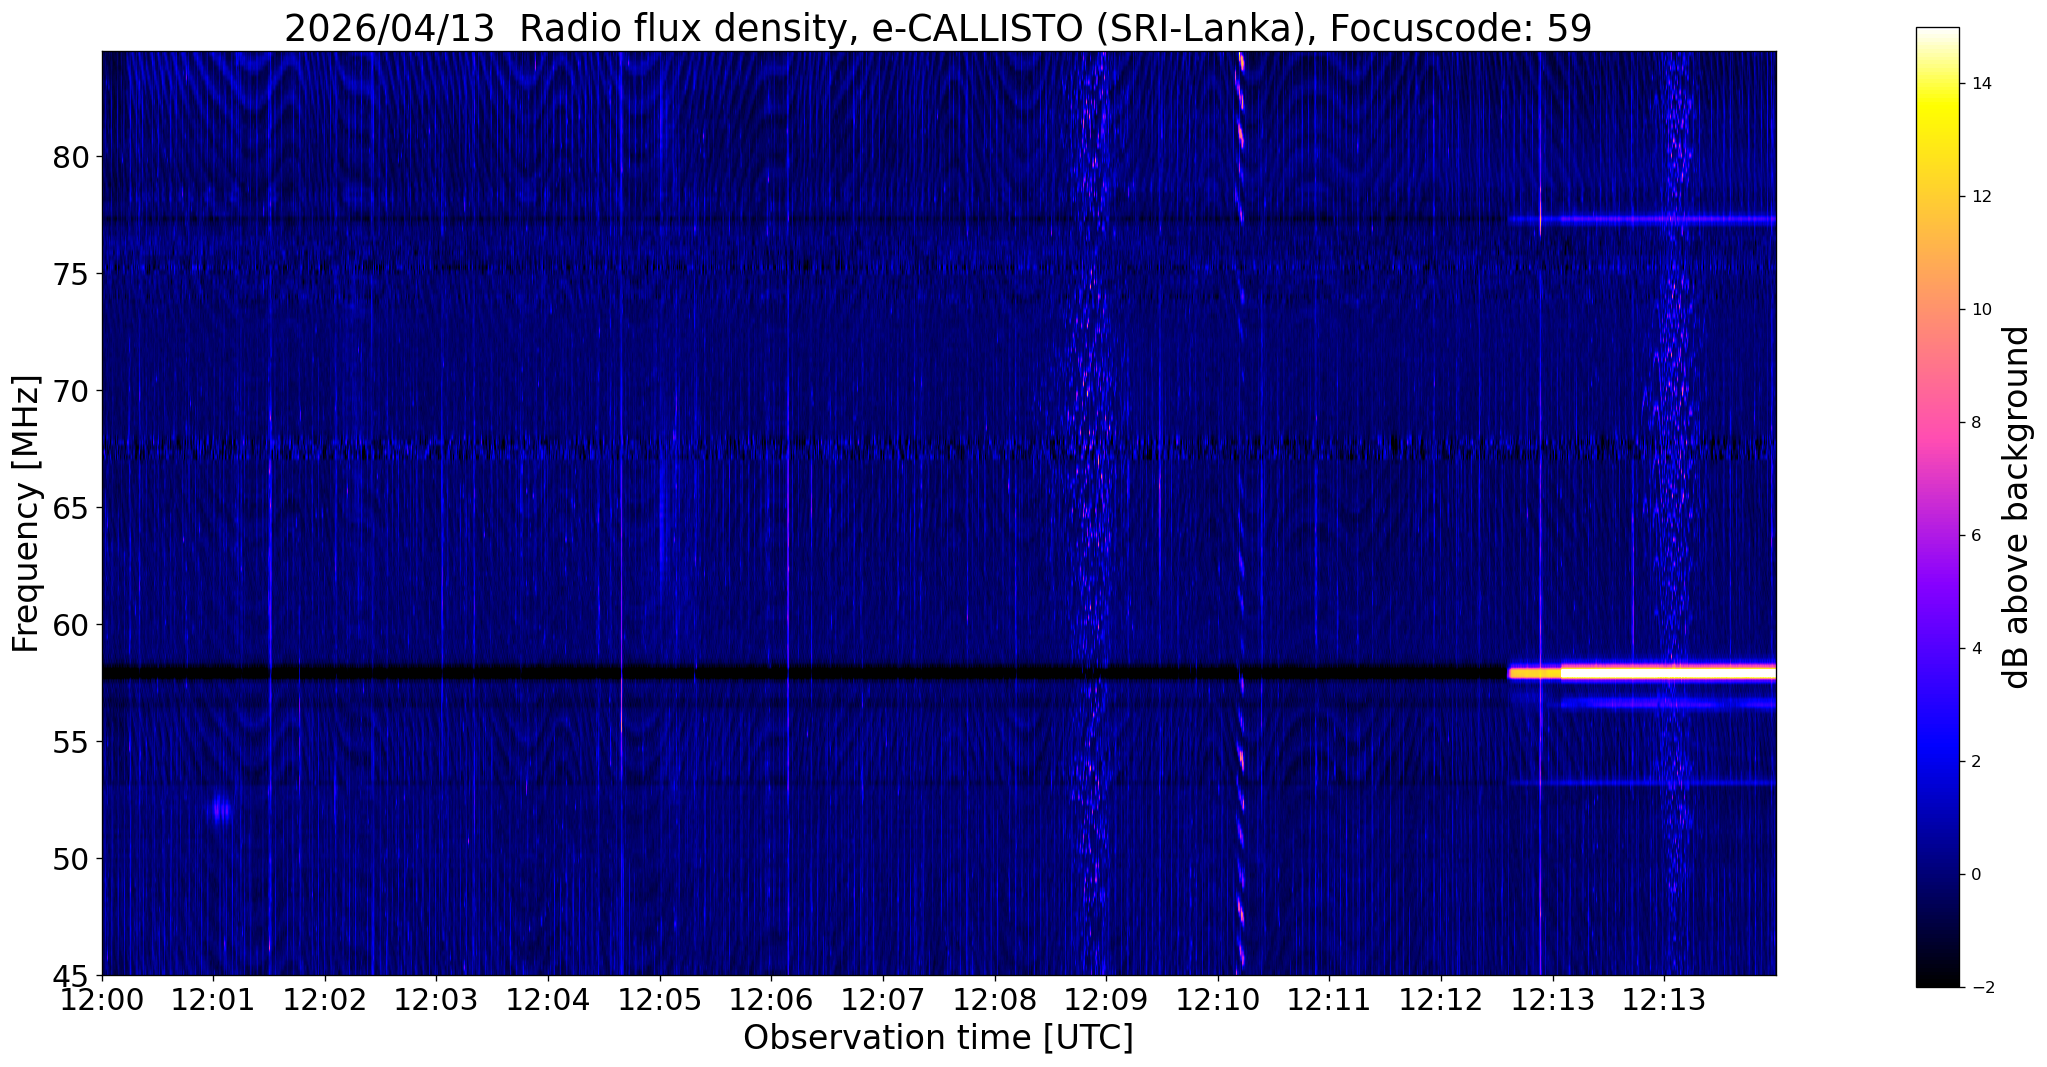This screenshot has height=1067, width=2047.
Task: Select the 12:08 time tick label
Action: click(x=995, y=998)
